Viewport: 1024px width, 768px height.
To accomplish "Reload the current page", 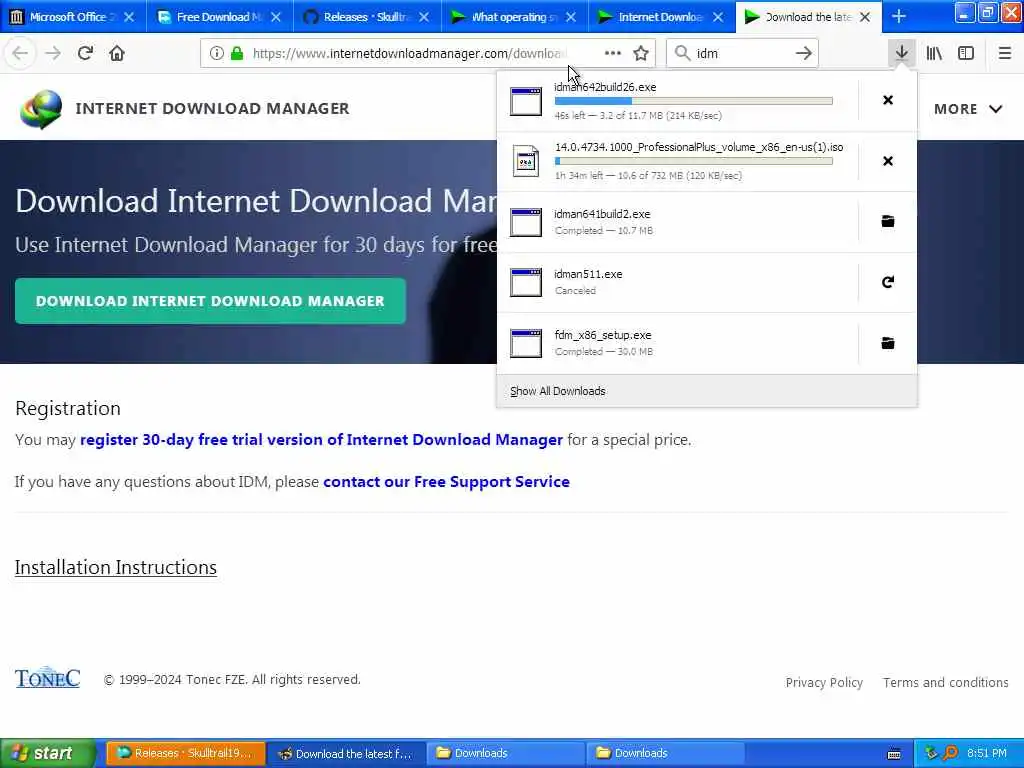I will pos(85,53).
